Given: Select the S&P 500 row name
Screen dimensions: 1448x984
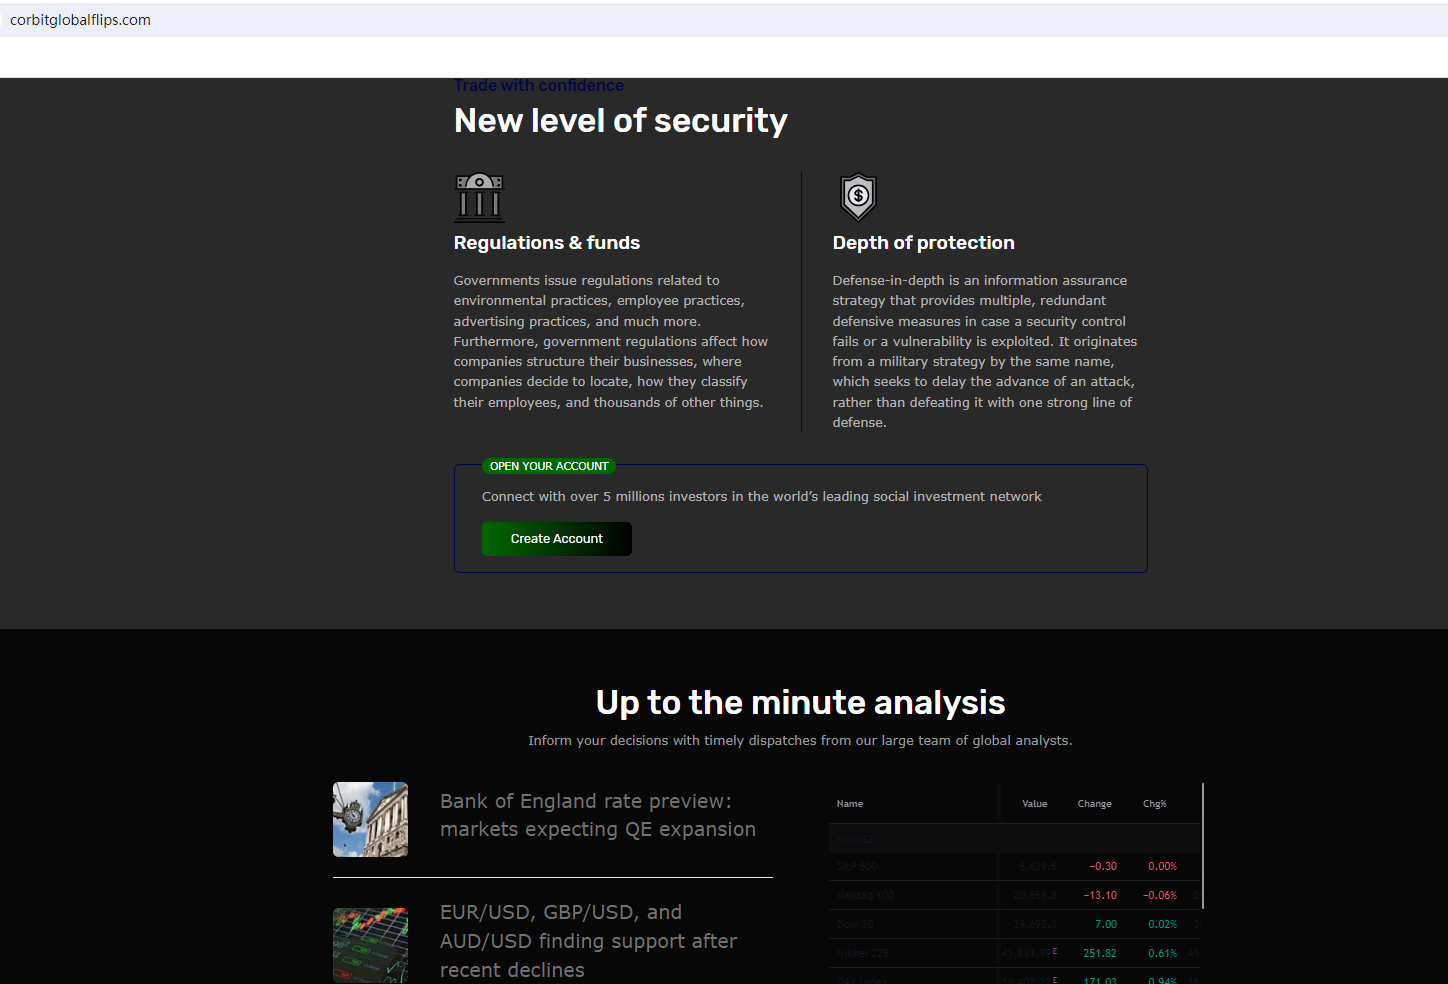Looking at the screenshot, I should [x=857, y=866].
